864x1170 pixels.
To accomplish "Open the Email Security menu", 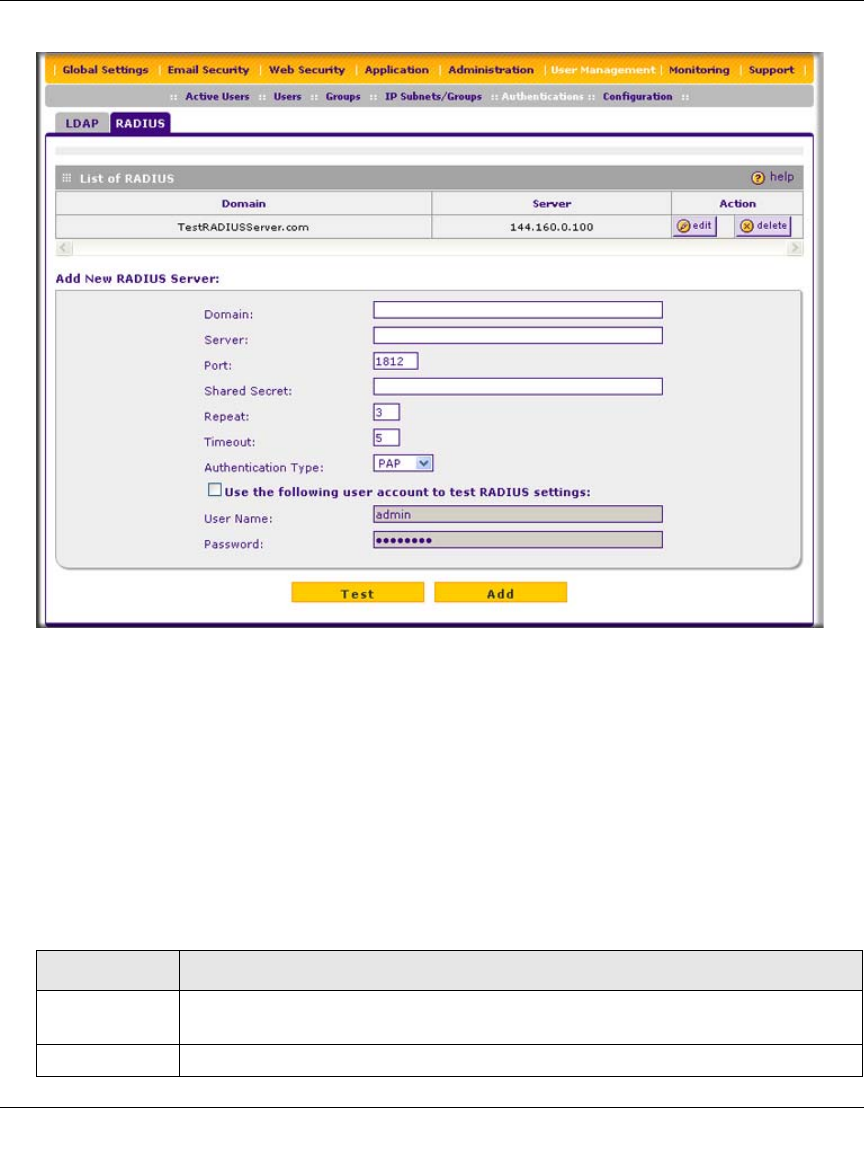I will point(208,70).
